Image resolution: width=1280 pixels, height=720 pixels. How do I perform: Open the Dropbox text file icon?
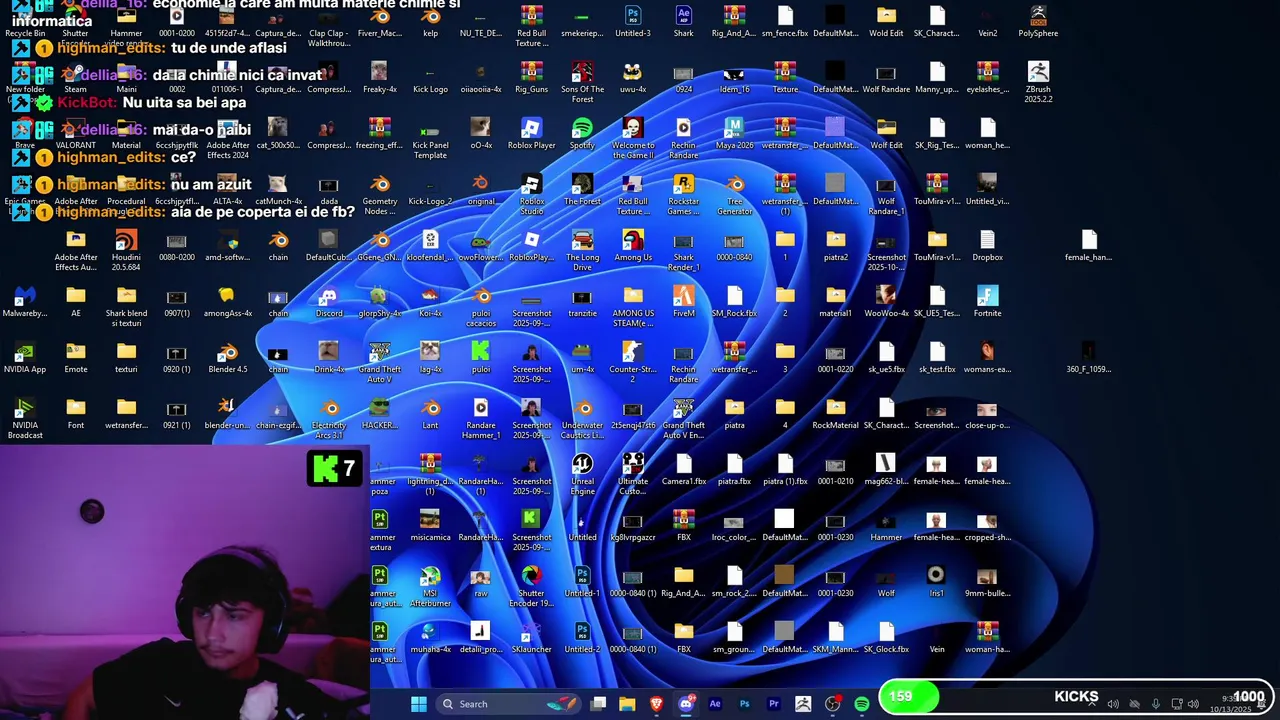(987, 246)
